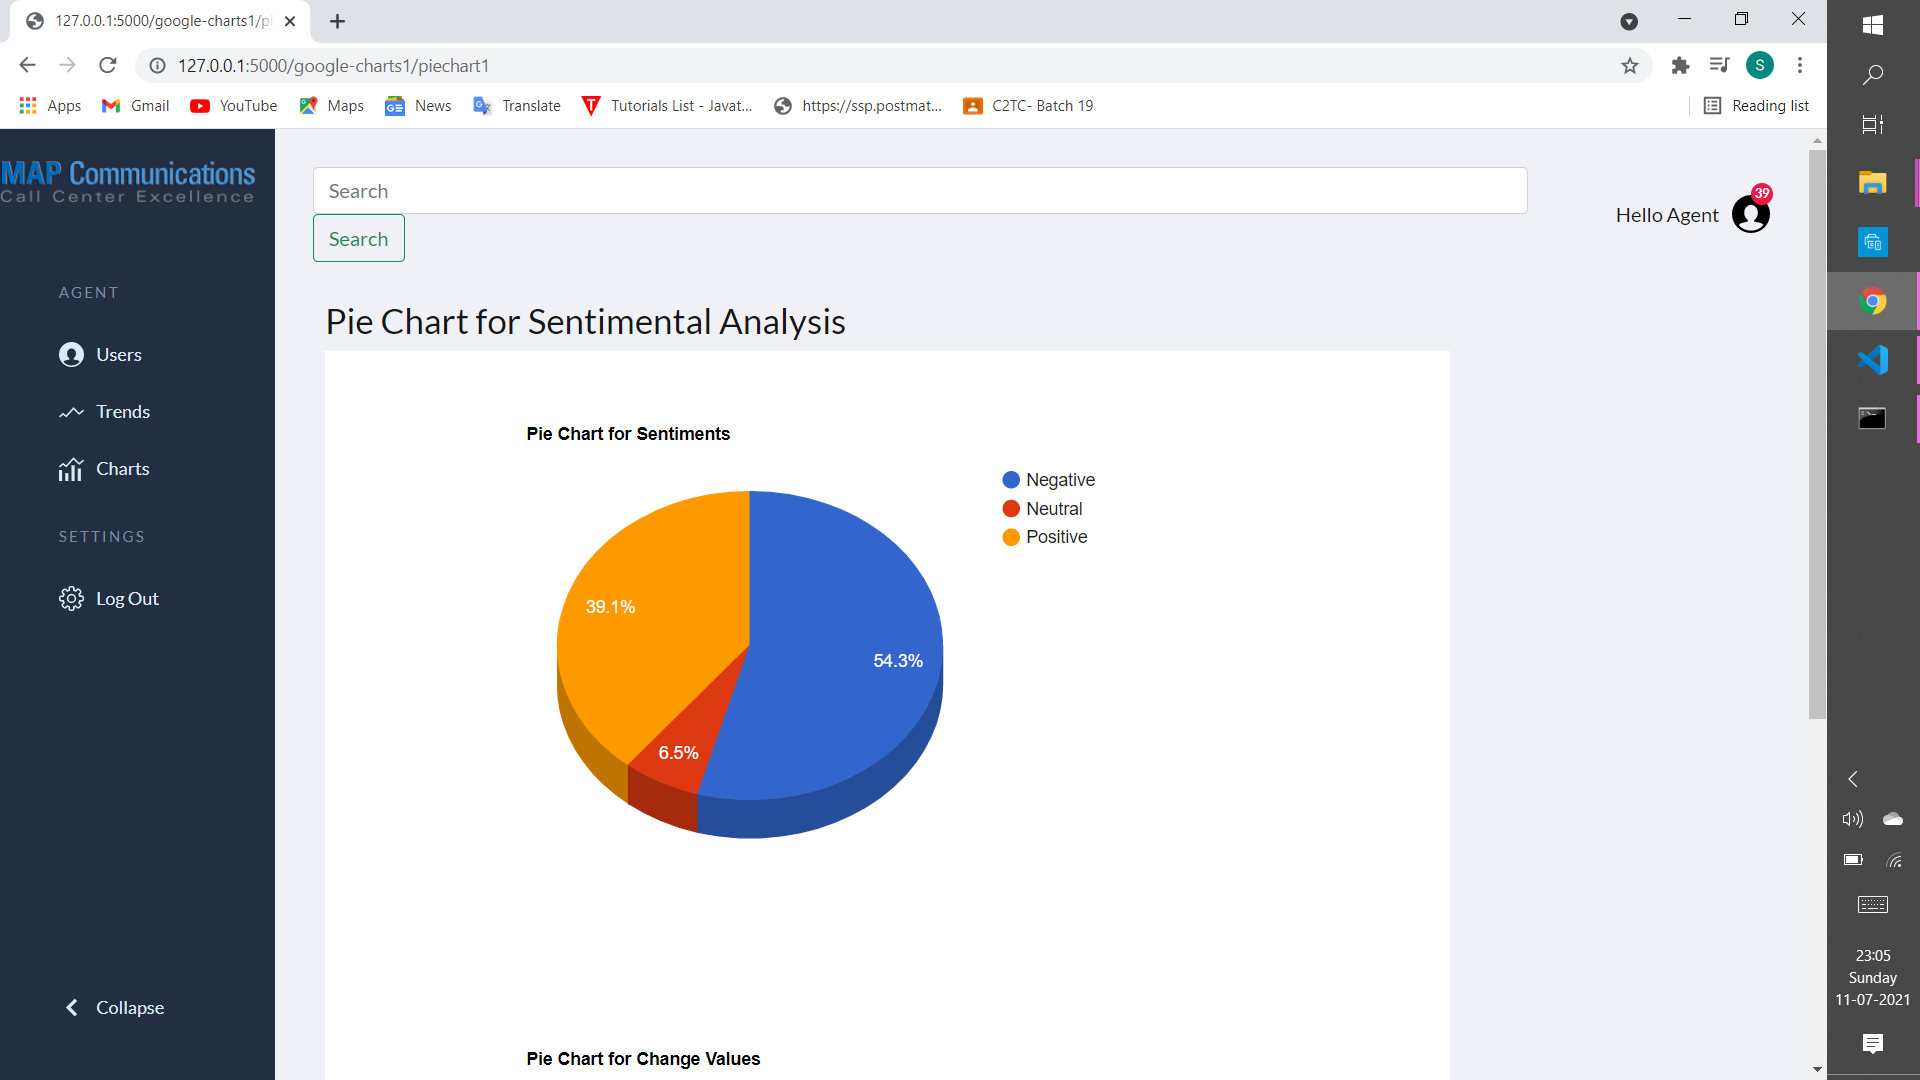Open Trends from the sidebar icon
This screenshot has height=1080, width=1920.
pyautogui.click(x=71, y=412)
